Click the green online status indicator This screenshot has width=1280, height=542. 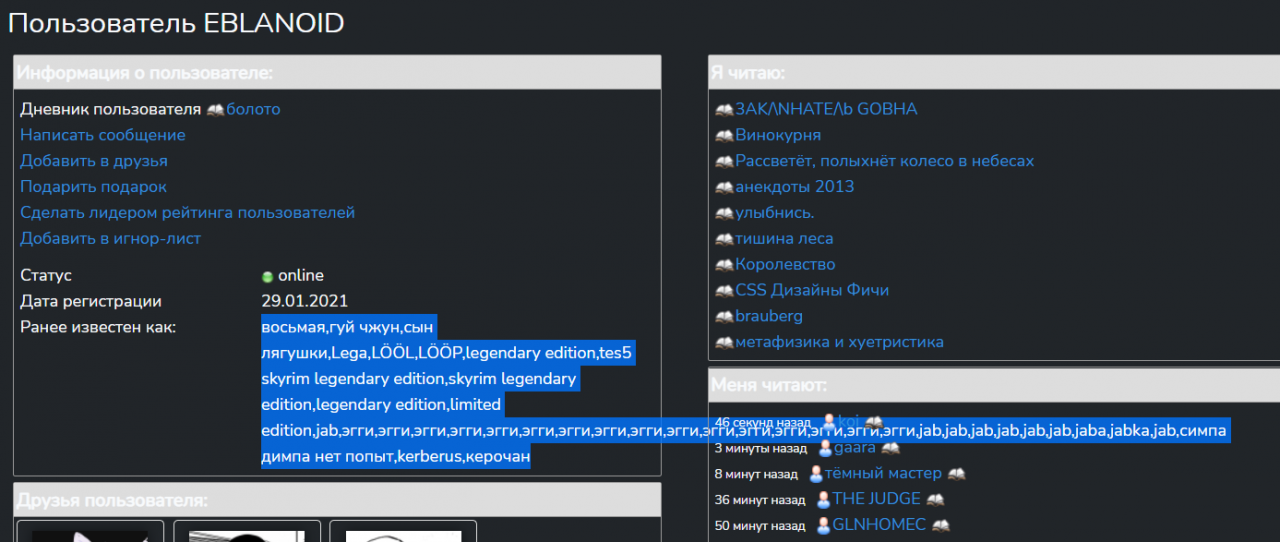click(267, 276)
